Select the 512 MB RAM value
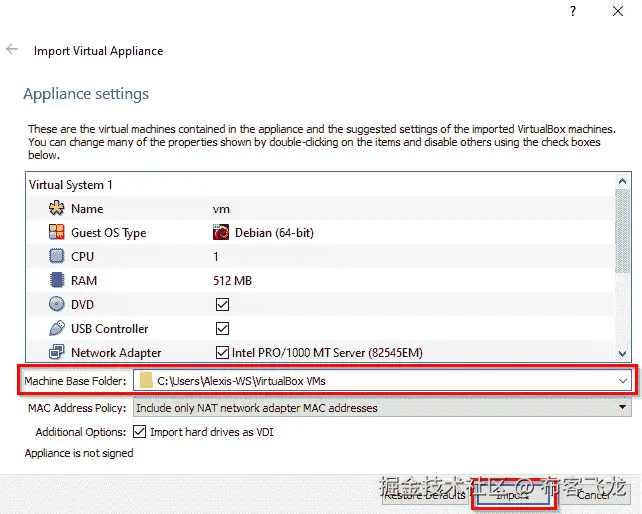642x514 pixels. point(233,281)
